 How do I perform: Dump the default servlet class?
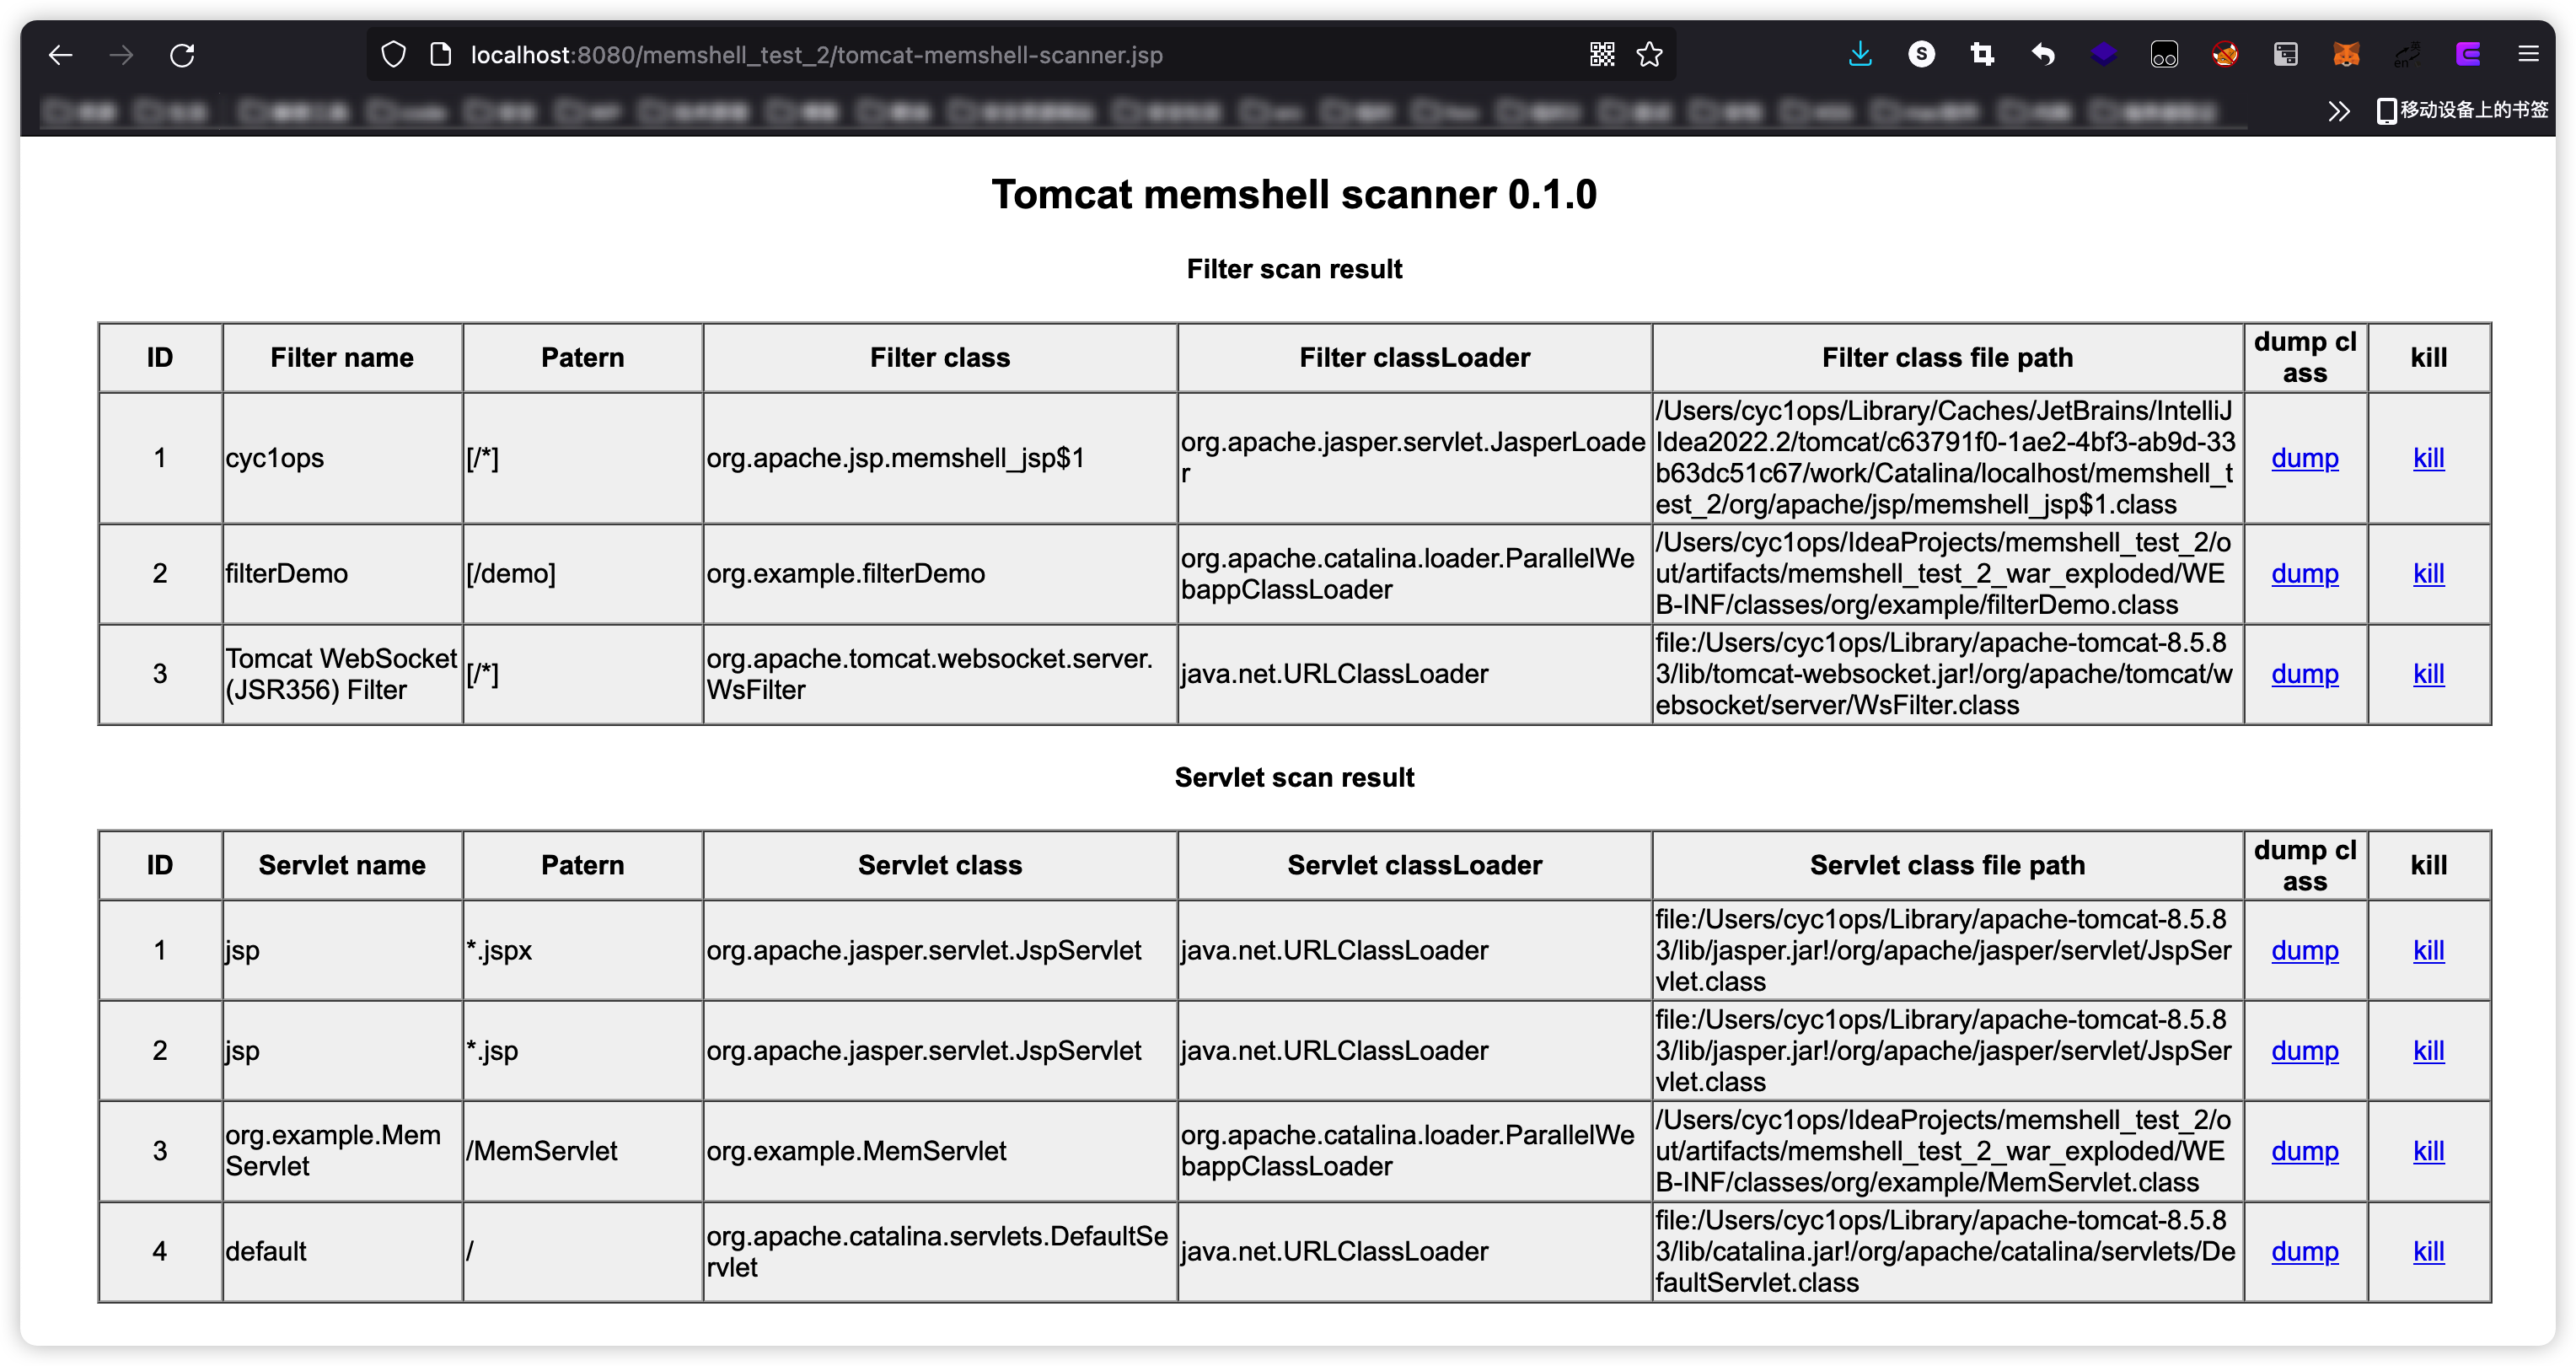click(x=2304, y=1251)
